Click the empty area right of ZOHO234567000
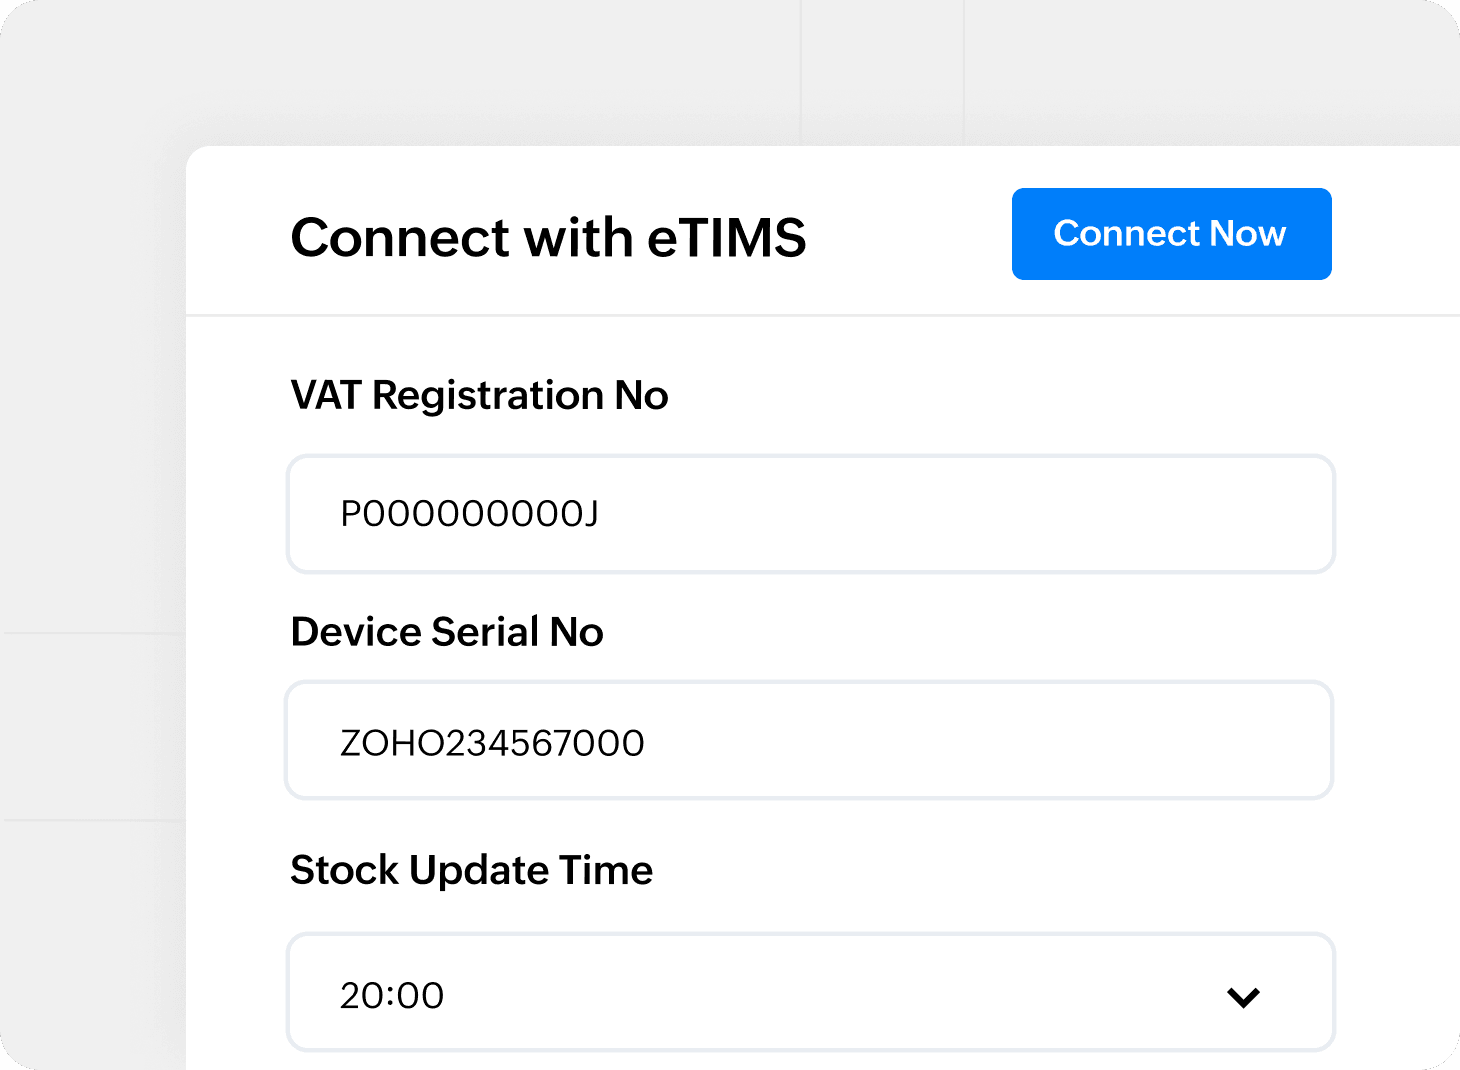The image size is (1460, 1070). pos(980,741)
